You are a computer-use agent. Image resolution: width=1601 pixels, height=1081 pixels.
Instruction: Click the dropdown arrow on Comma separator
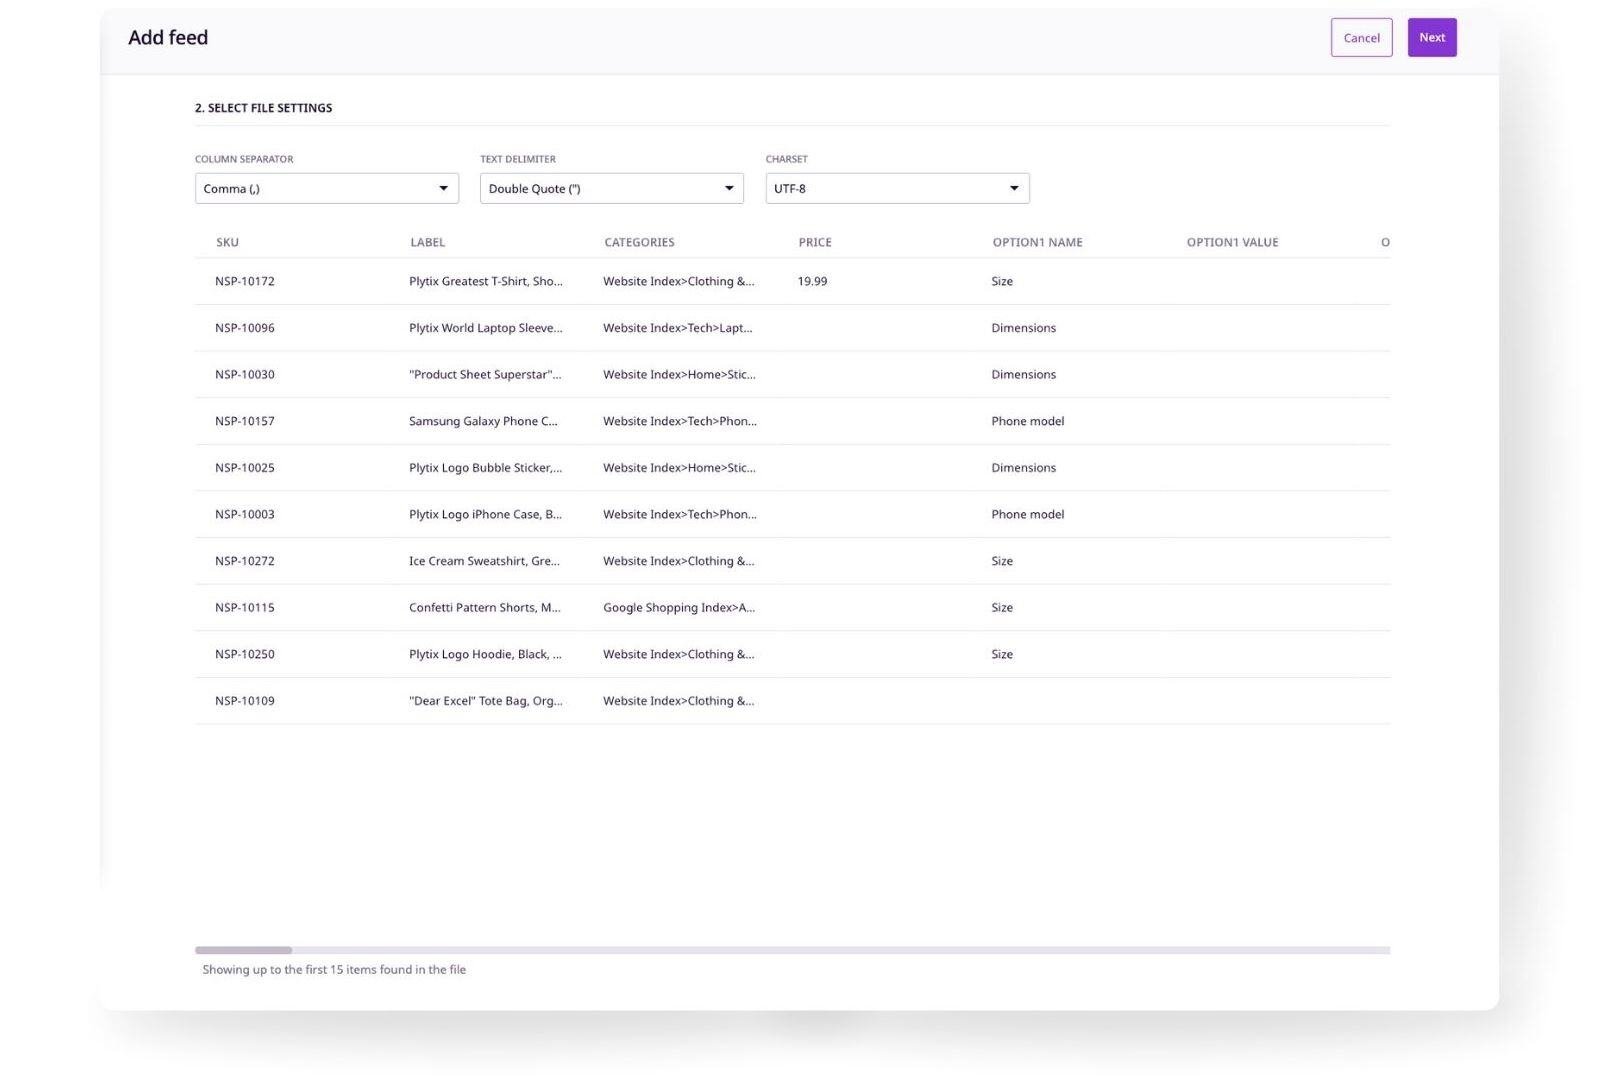[x=443, y=188]
